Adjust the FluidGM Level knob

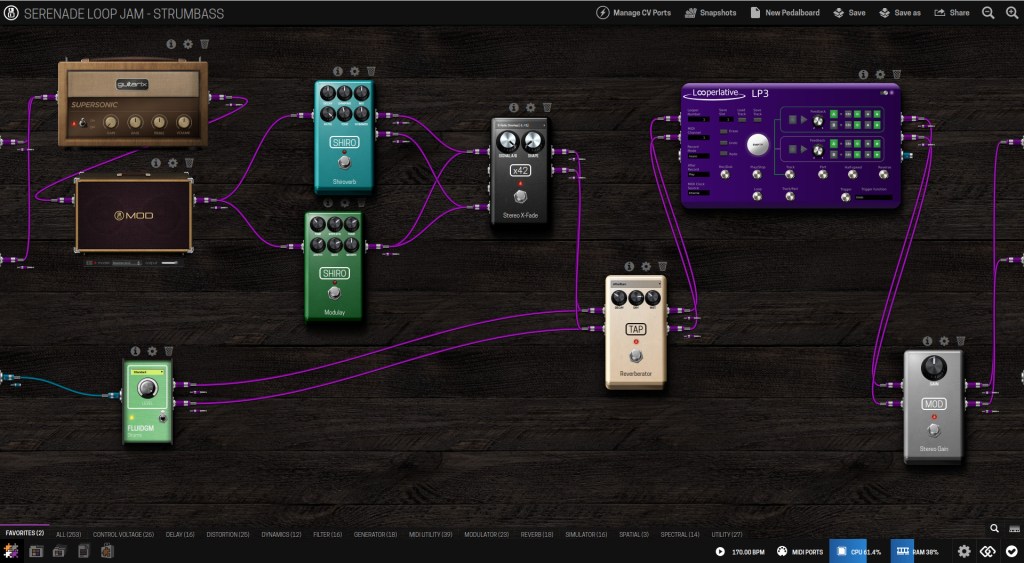tap(148, 389)
